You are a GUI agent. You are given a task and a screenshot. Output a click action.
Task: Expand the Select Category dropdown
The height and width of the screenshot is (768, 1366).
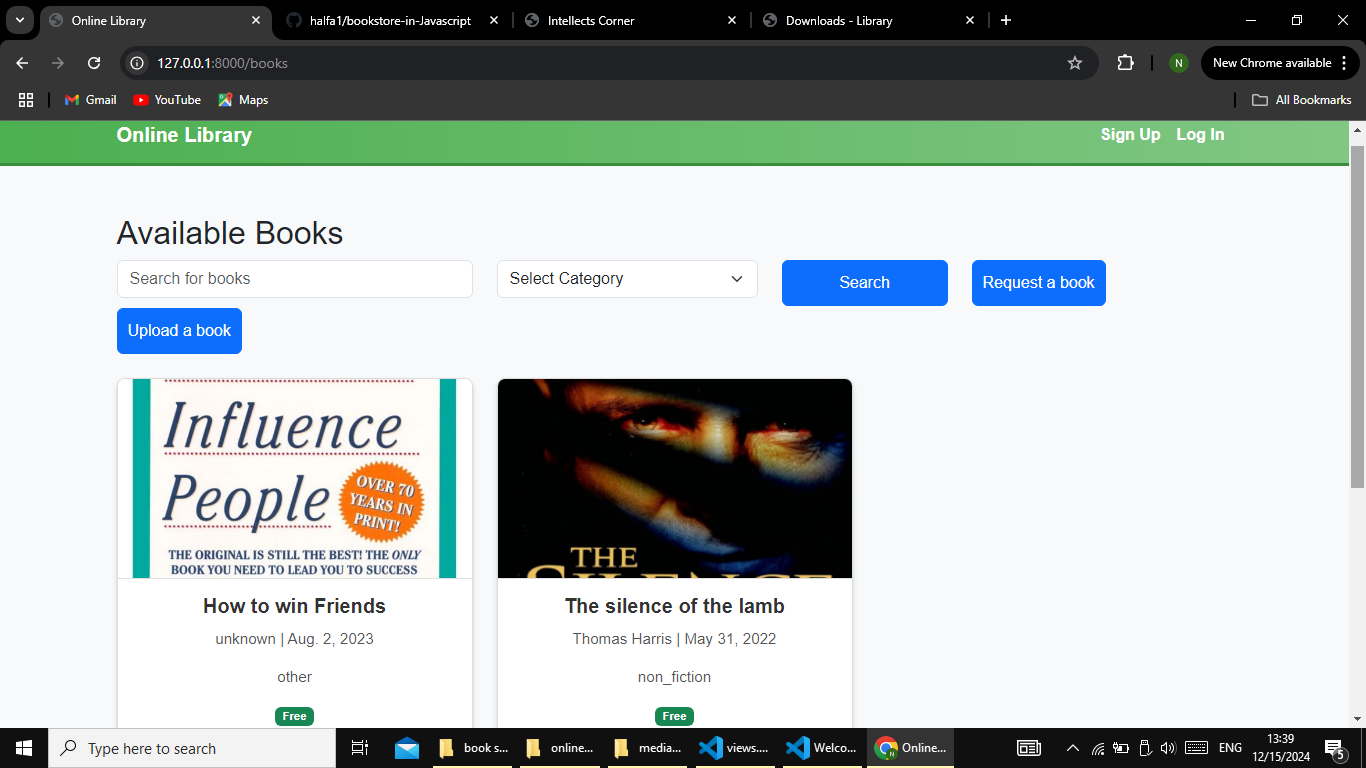(627, 279)
